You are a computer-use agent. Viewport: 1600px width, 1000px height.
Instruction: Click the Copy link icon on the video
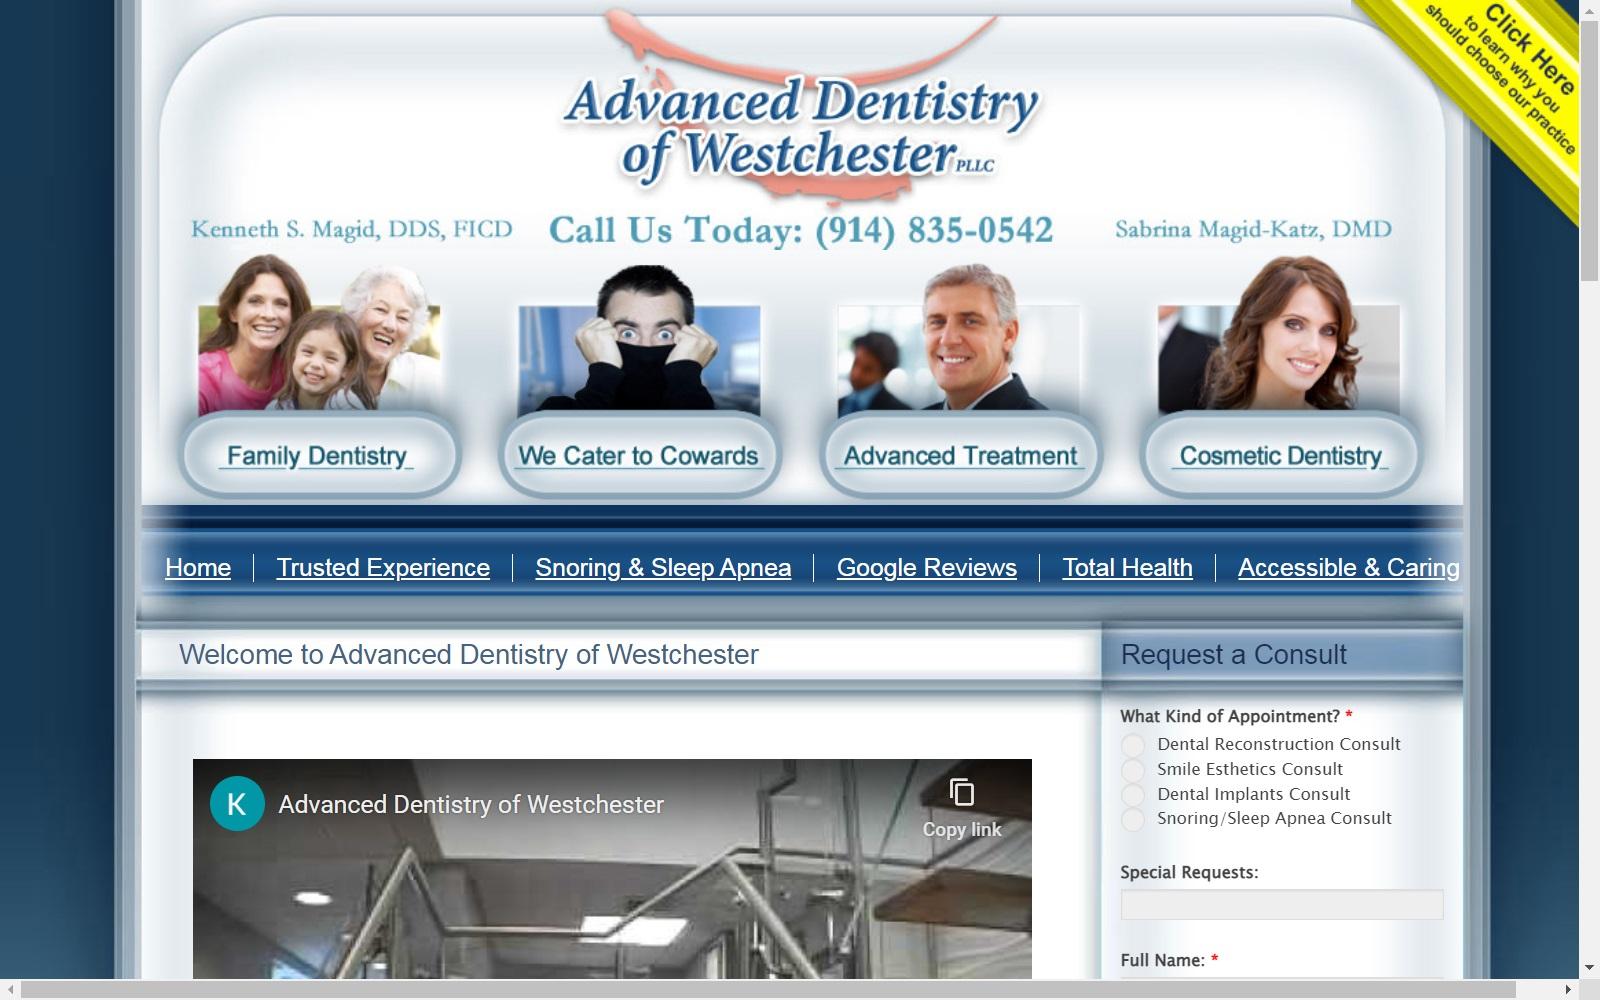(962, 793)
